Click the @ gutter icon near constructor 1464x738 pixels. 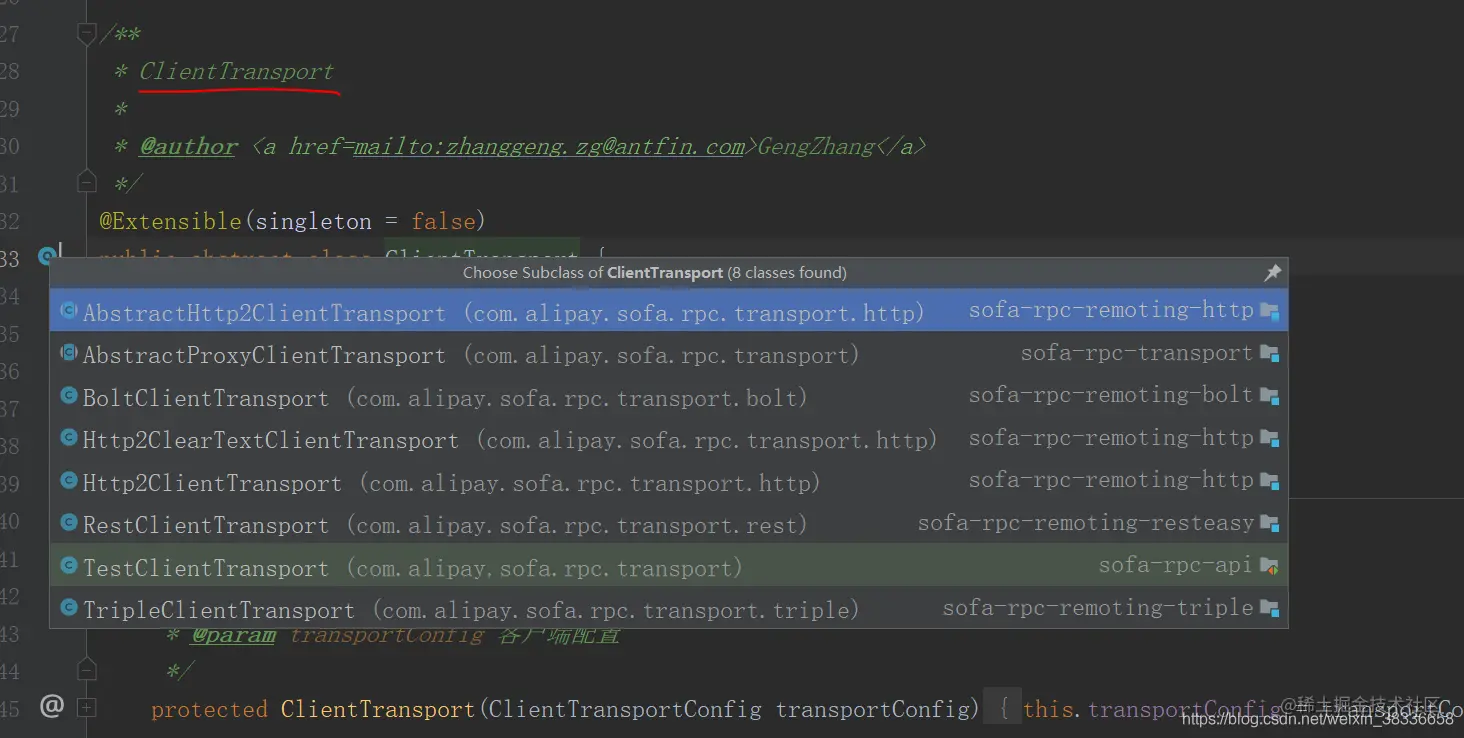[x=51, y=706]
